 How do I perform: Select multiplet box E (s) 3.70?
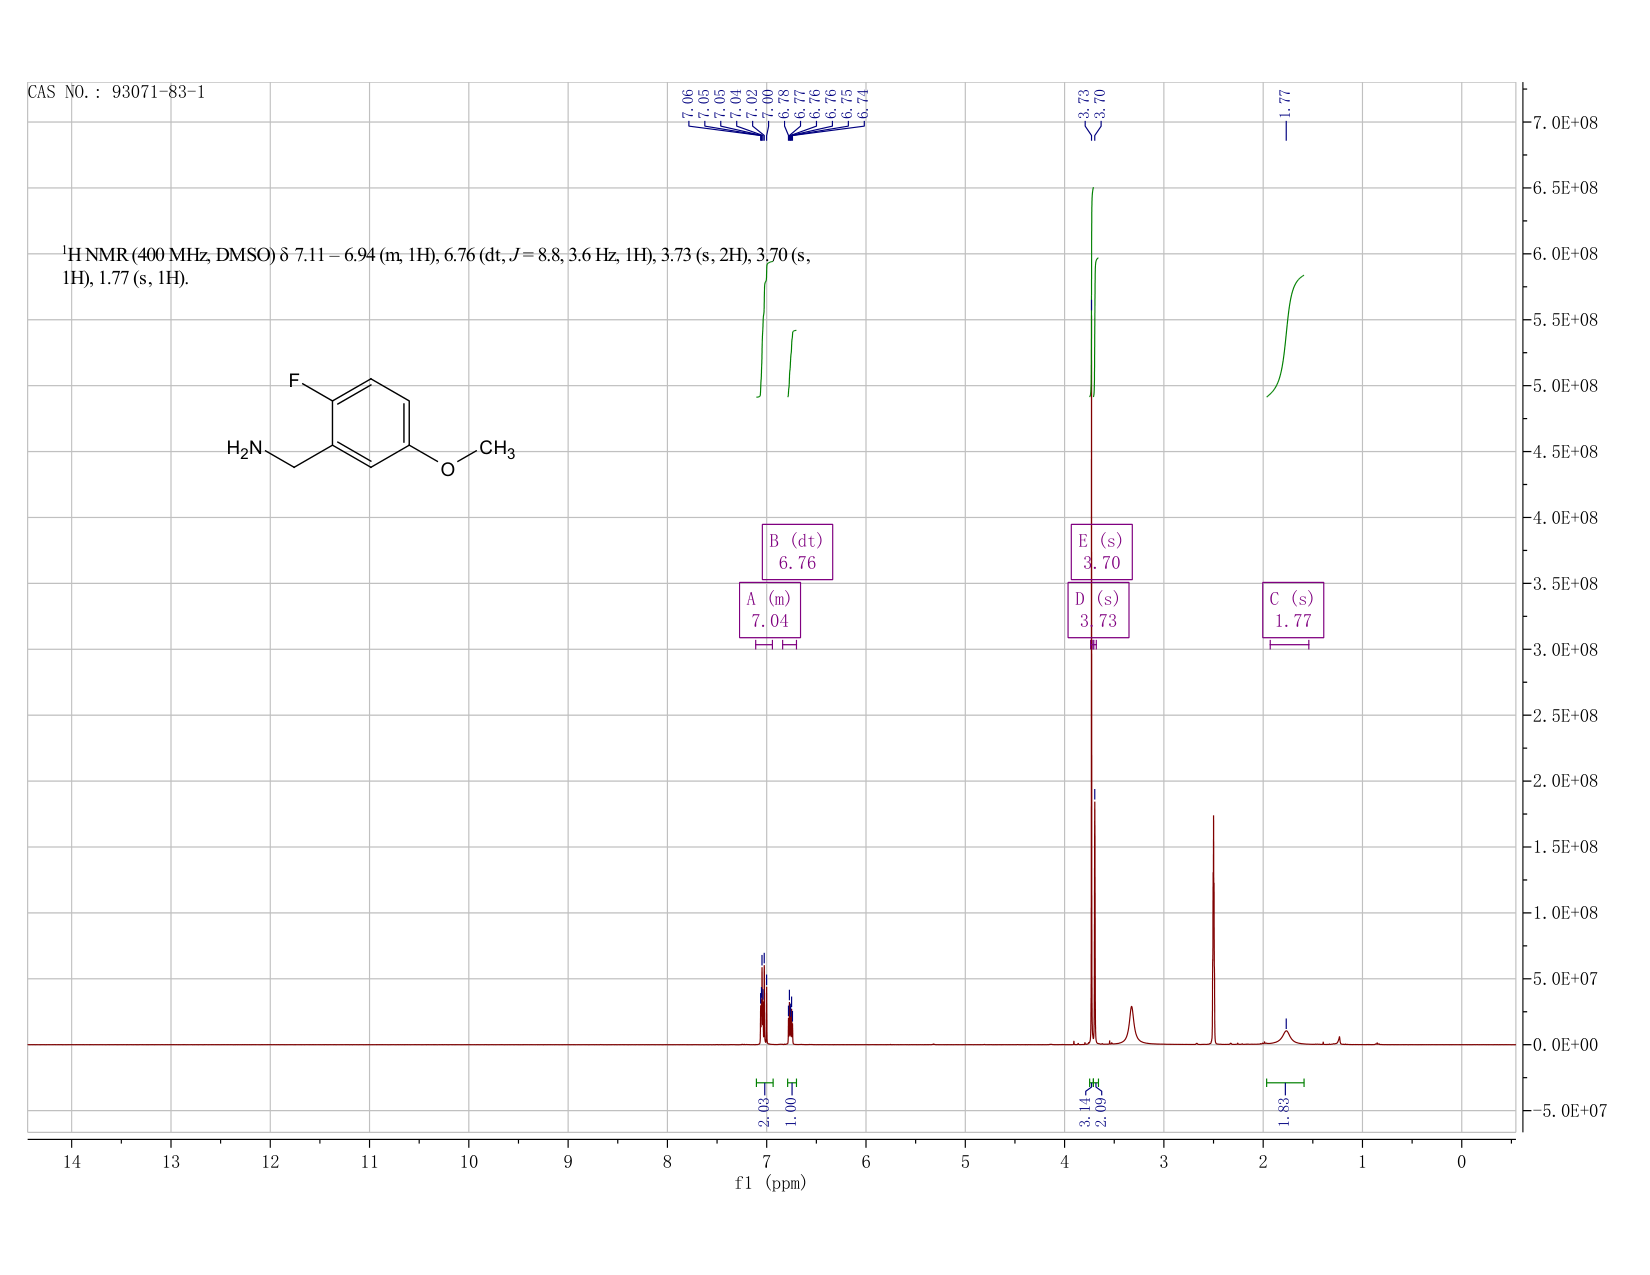click(x=1102, y=552)
